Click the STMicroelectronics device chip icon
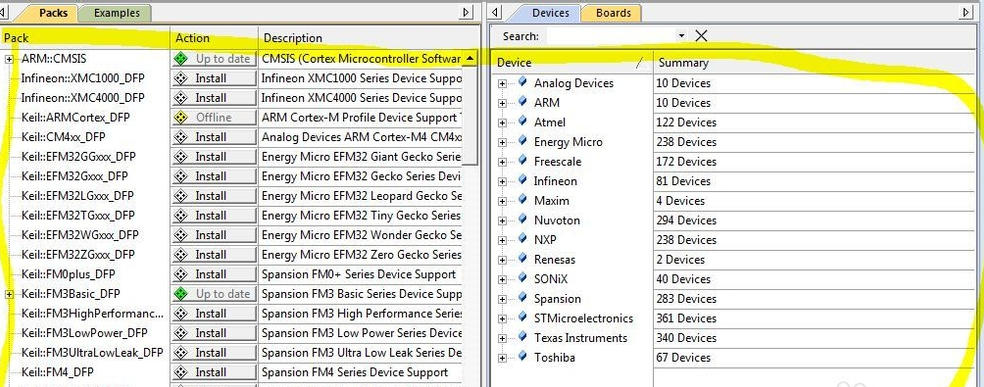This screenshot has height=387, width=984. pyautogui.click(x=522, y=317)
